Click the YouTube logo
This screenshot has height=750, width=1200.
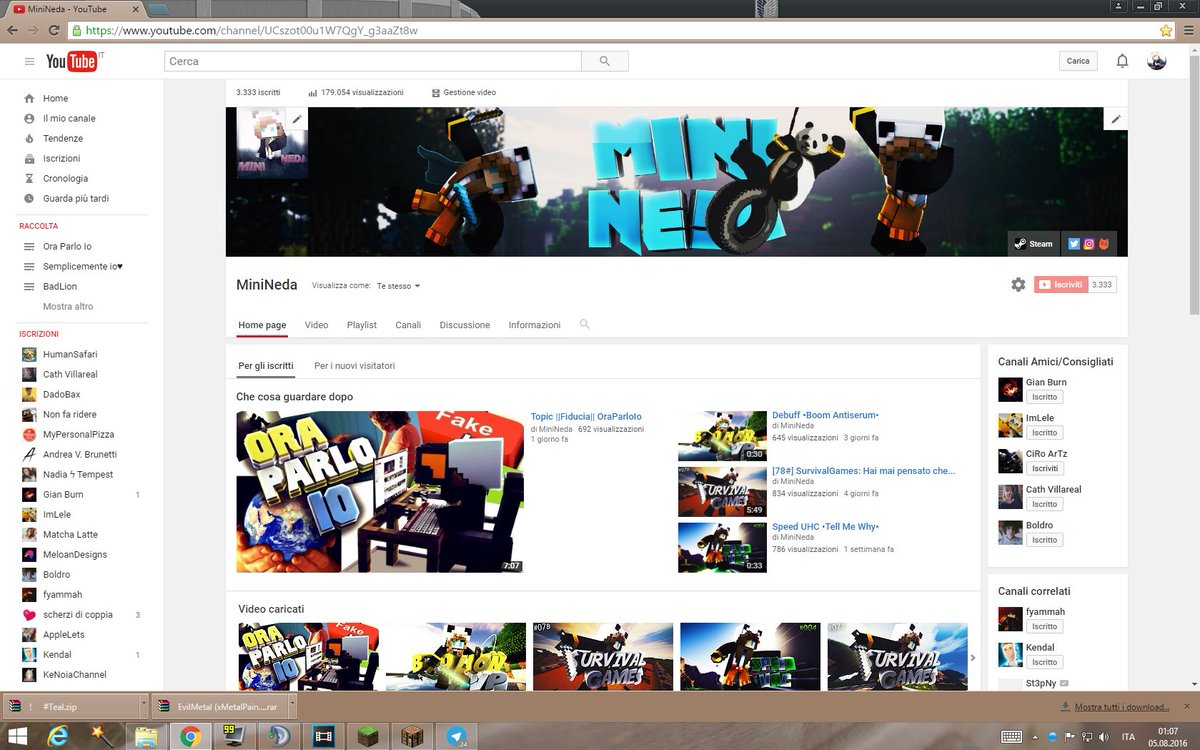click(72, 62)
